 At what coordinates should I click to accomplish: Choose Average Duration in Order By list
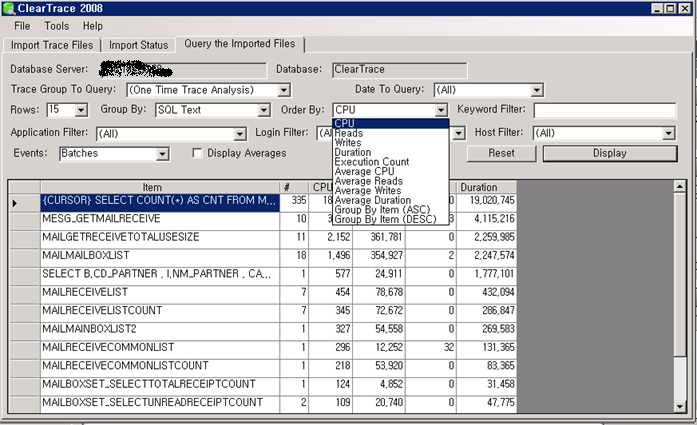[x=391, y=200]
